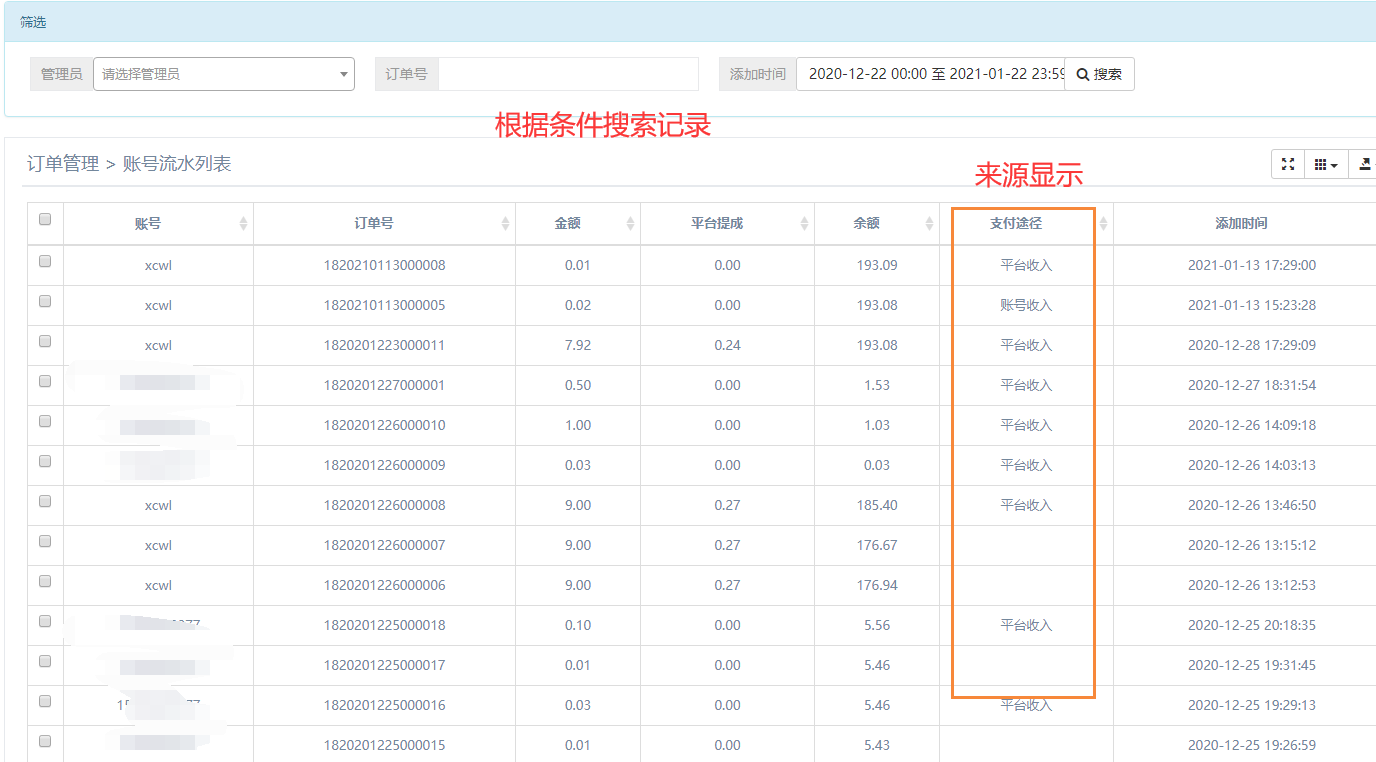
Task: Click timestamp 2020-12-25 19:26:59
Action: point(1252,745)
